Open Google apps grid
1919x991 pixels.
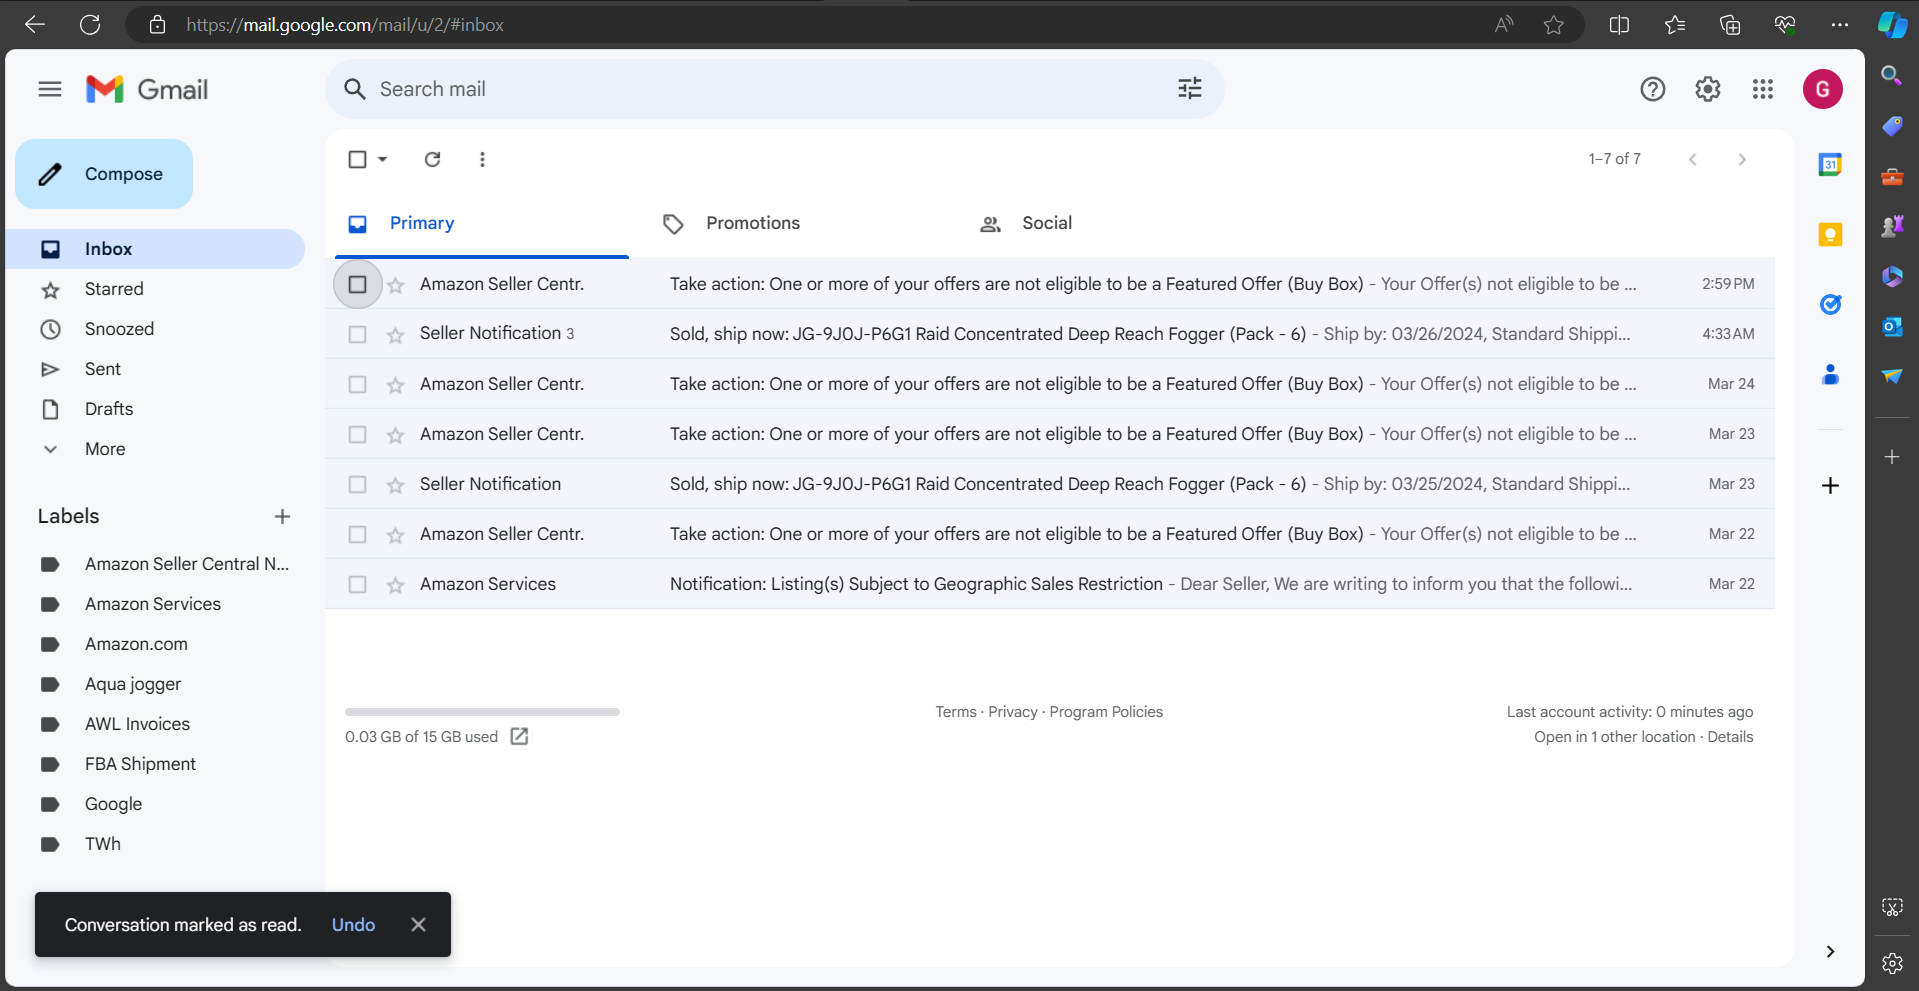1763,89
